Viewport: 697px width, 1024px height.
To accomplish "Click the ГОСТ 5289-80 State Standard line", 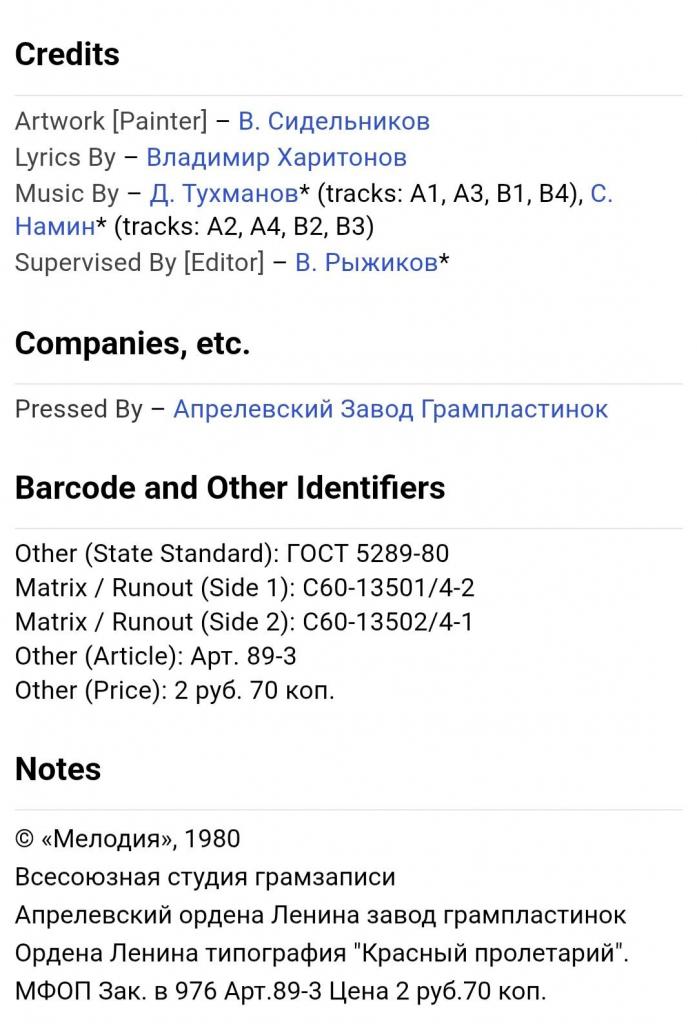I will point(232,553).
